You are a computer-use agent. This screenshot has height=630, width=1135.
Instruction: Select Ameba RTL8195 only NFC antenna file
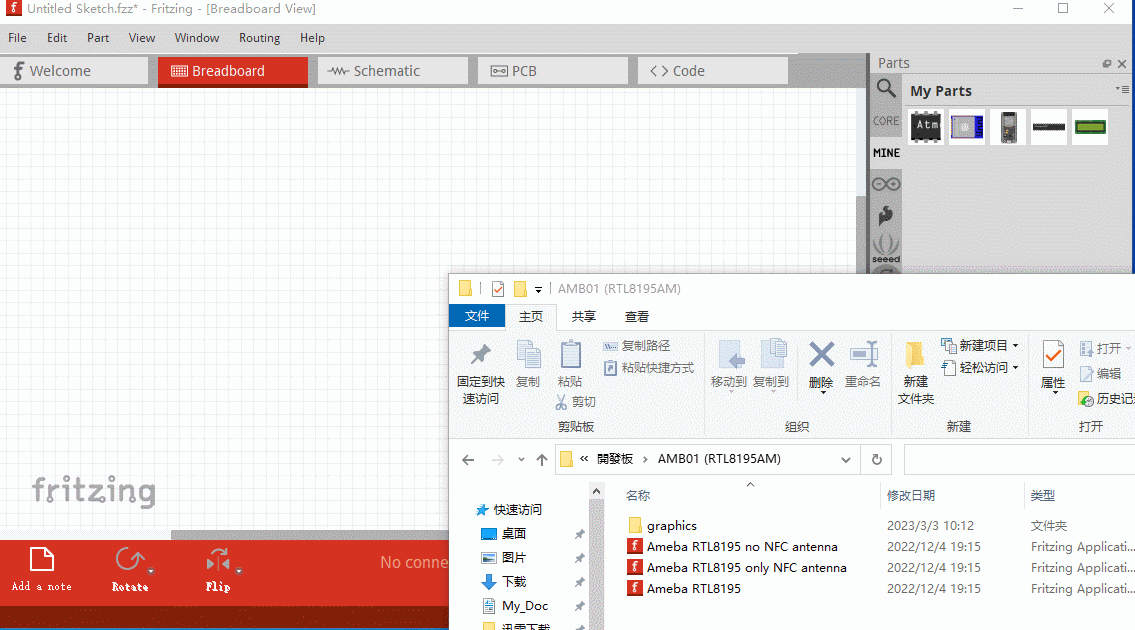tap(746, 568)
